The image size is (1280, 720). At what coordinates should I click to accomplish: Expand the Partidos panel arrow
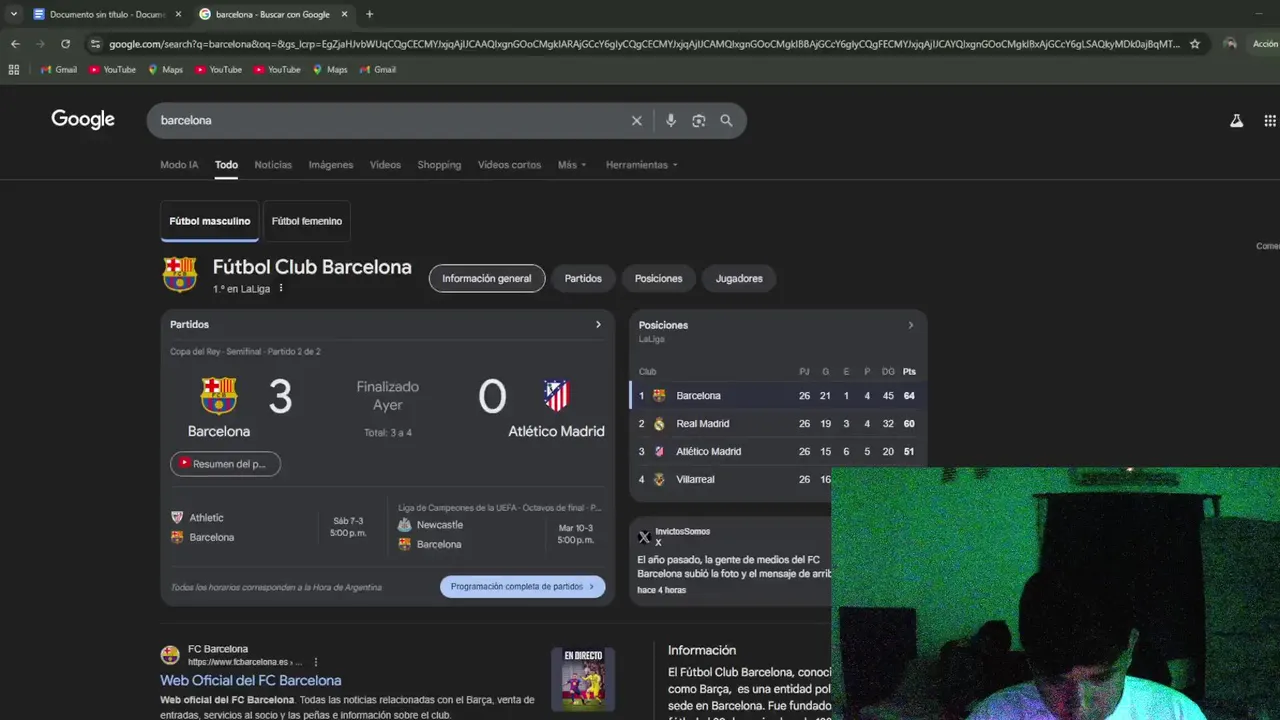(598, 325)
